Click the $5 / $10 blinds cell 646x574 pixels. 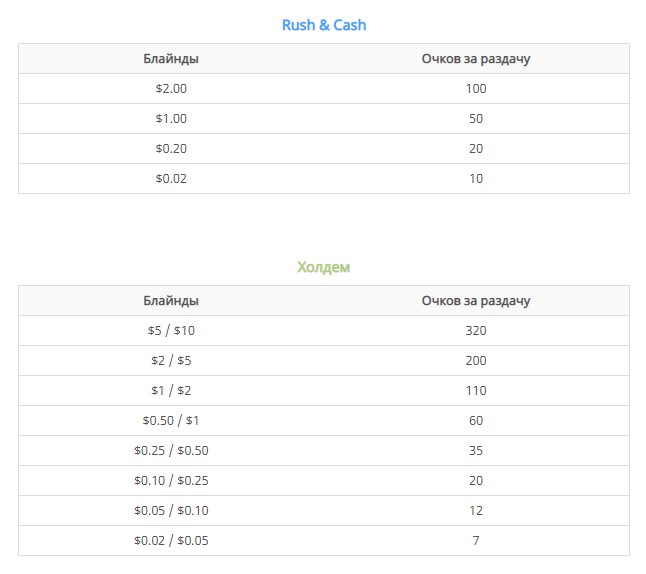click(x=171, y=330)
